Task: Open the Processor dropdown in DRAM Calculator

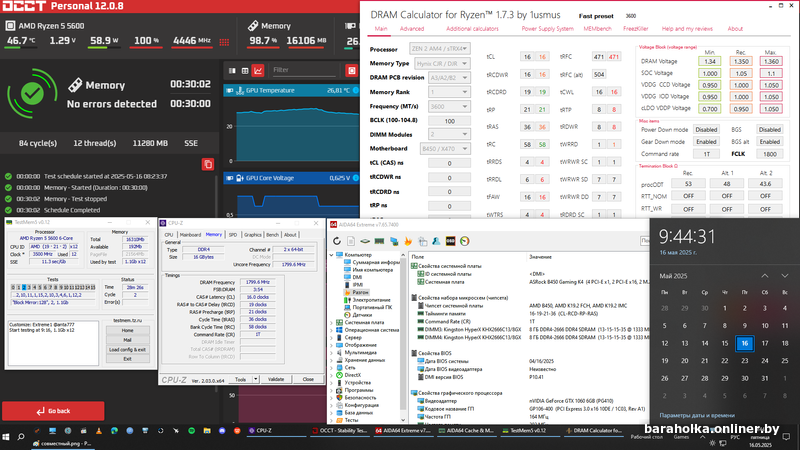Action: (x=439, y=48)
